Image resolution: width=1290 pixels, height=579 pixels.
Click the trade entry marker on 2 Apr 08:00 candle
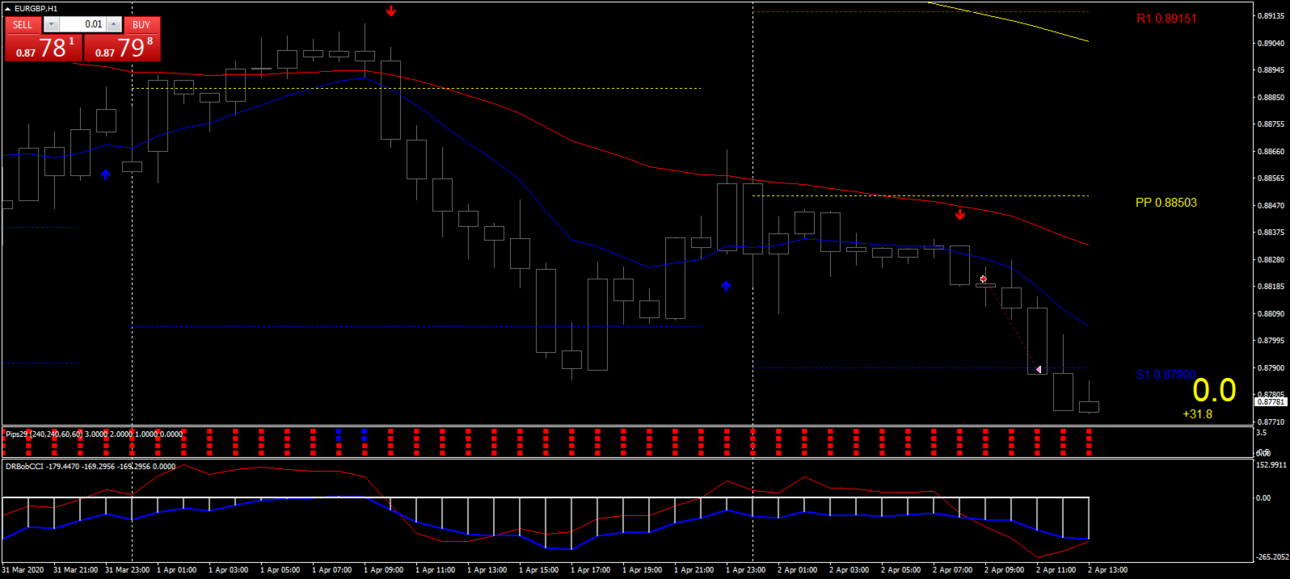(x=984, y=279)
